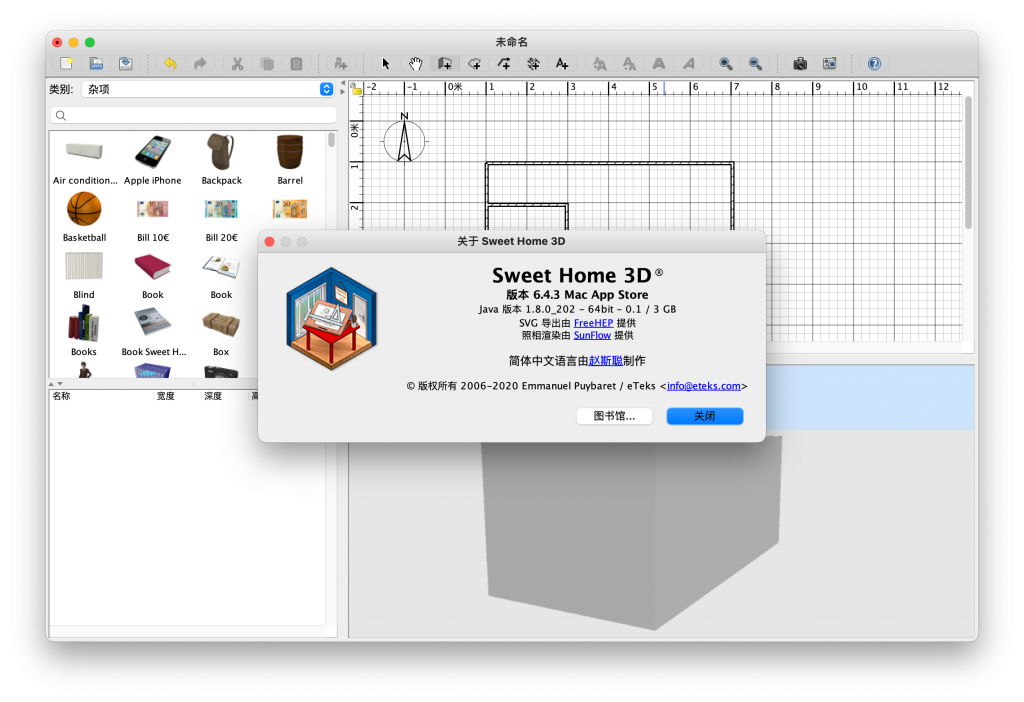The image size is (1024, 702).
Task: Zoom in on the plan
Action: [726, 63]
